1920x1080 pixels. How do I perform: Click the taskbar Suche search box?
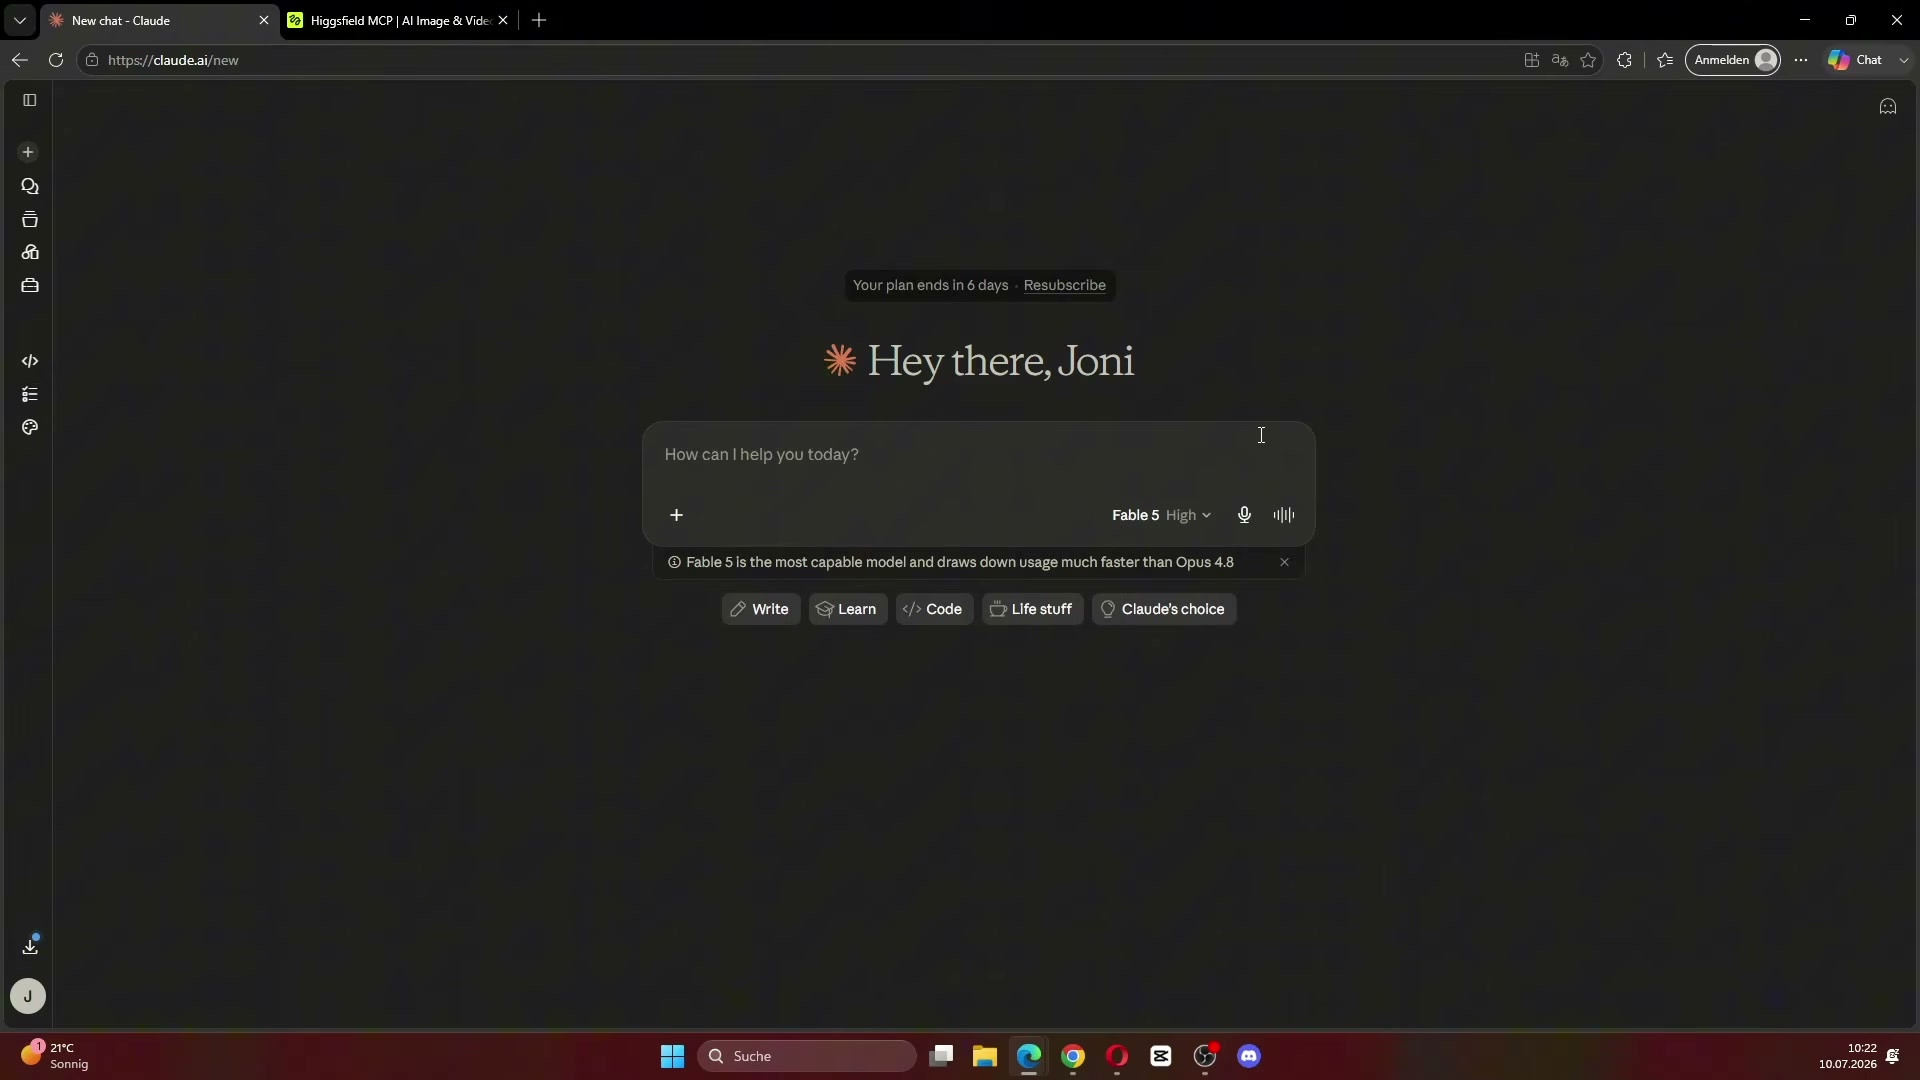806,1056
